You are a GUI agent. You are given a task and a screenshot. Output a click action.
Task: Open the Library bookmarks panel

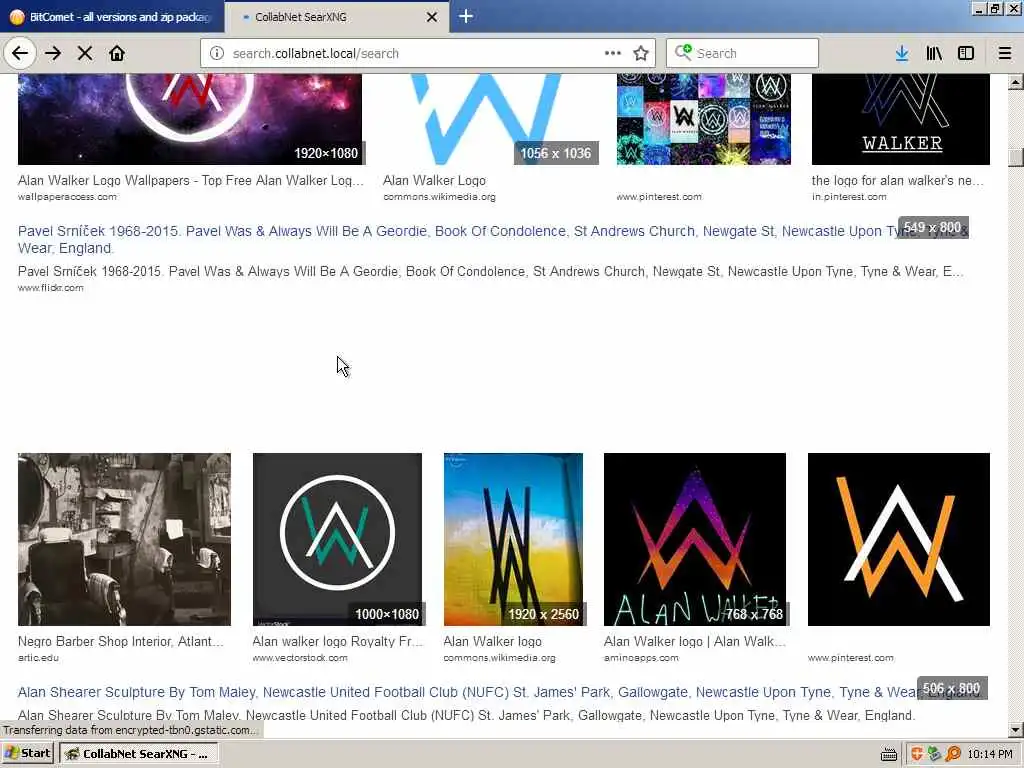tap(934, 54)
